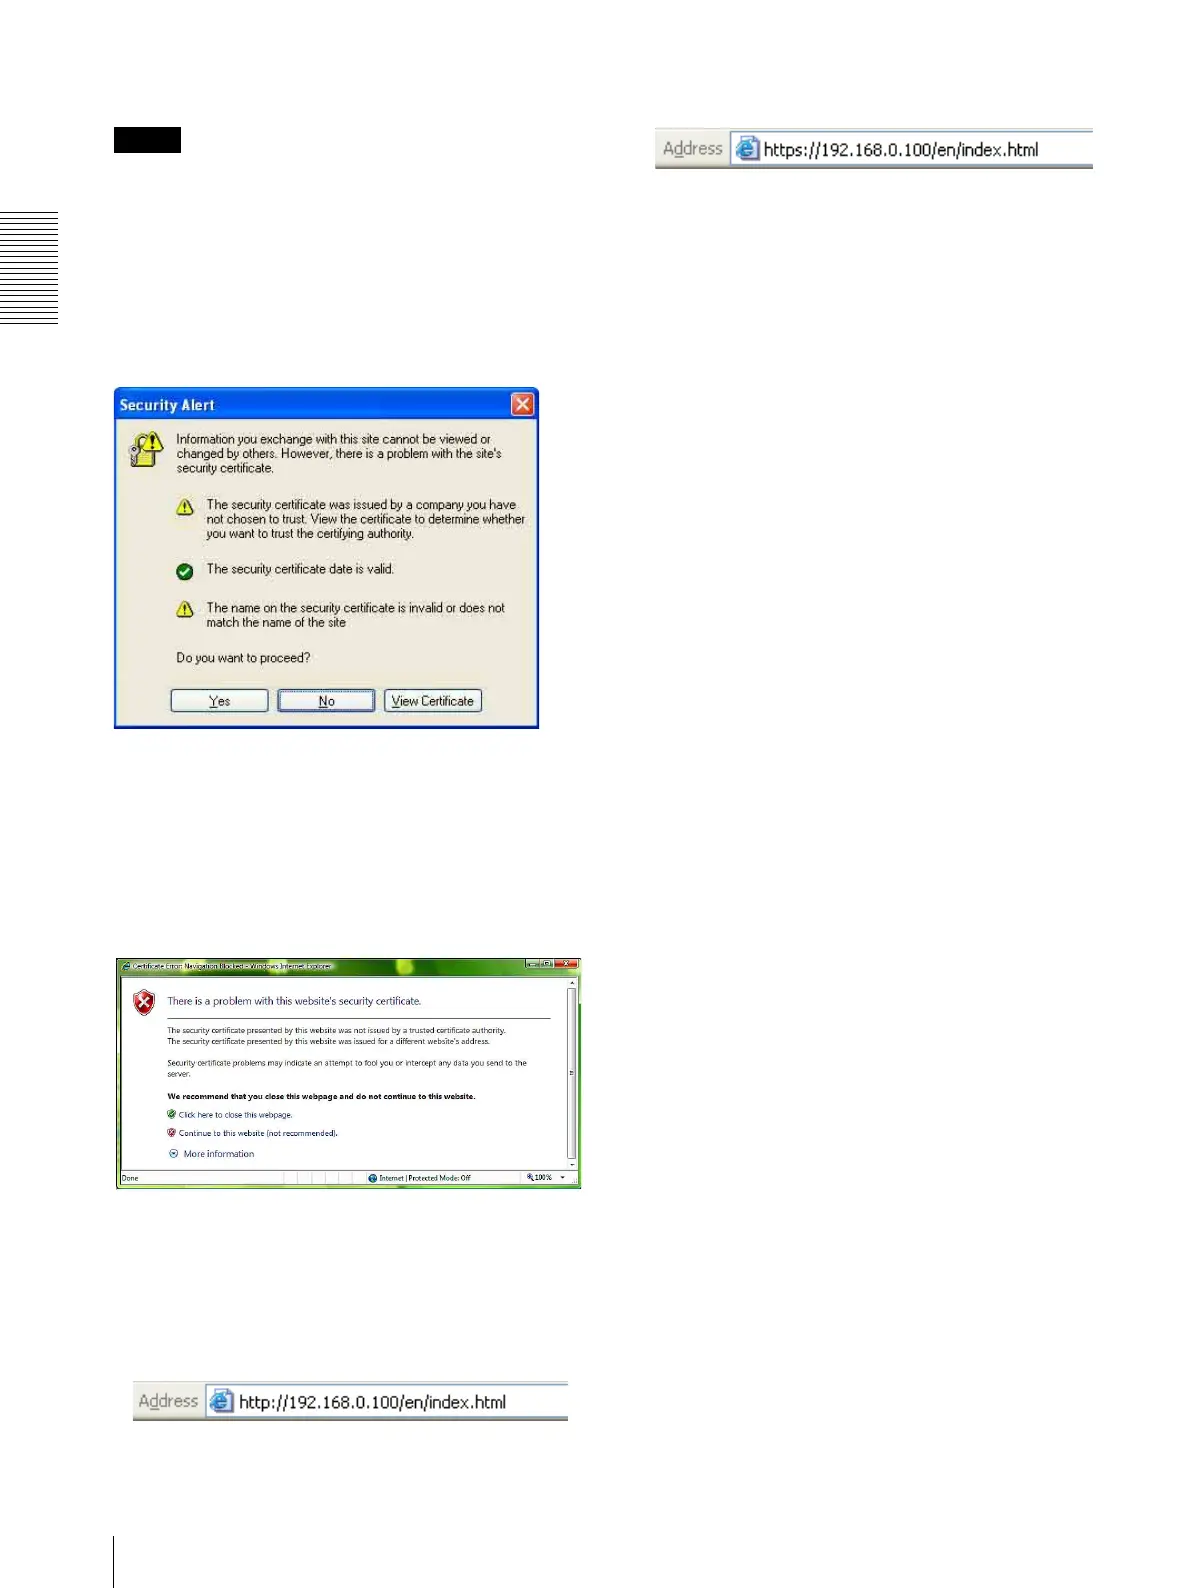Click the padlock warning icon in Security Alert
Image resolution: width=1190 pixels, height=1588 pixels.
coord(146,449)
